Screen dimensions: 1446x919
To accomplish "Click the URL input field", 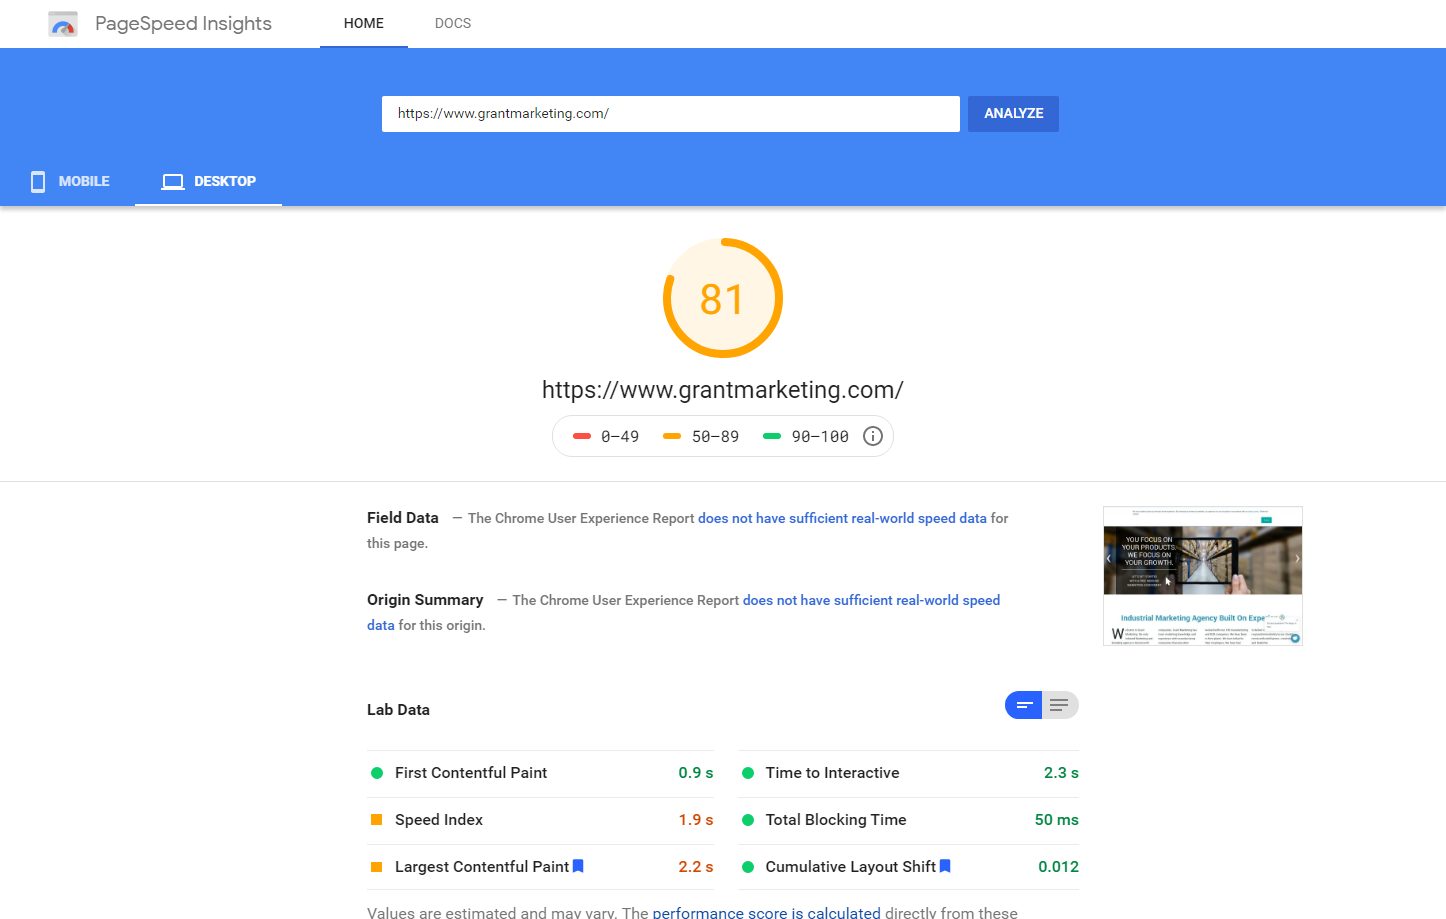I will (670, 114).
